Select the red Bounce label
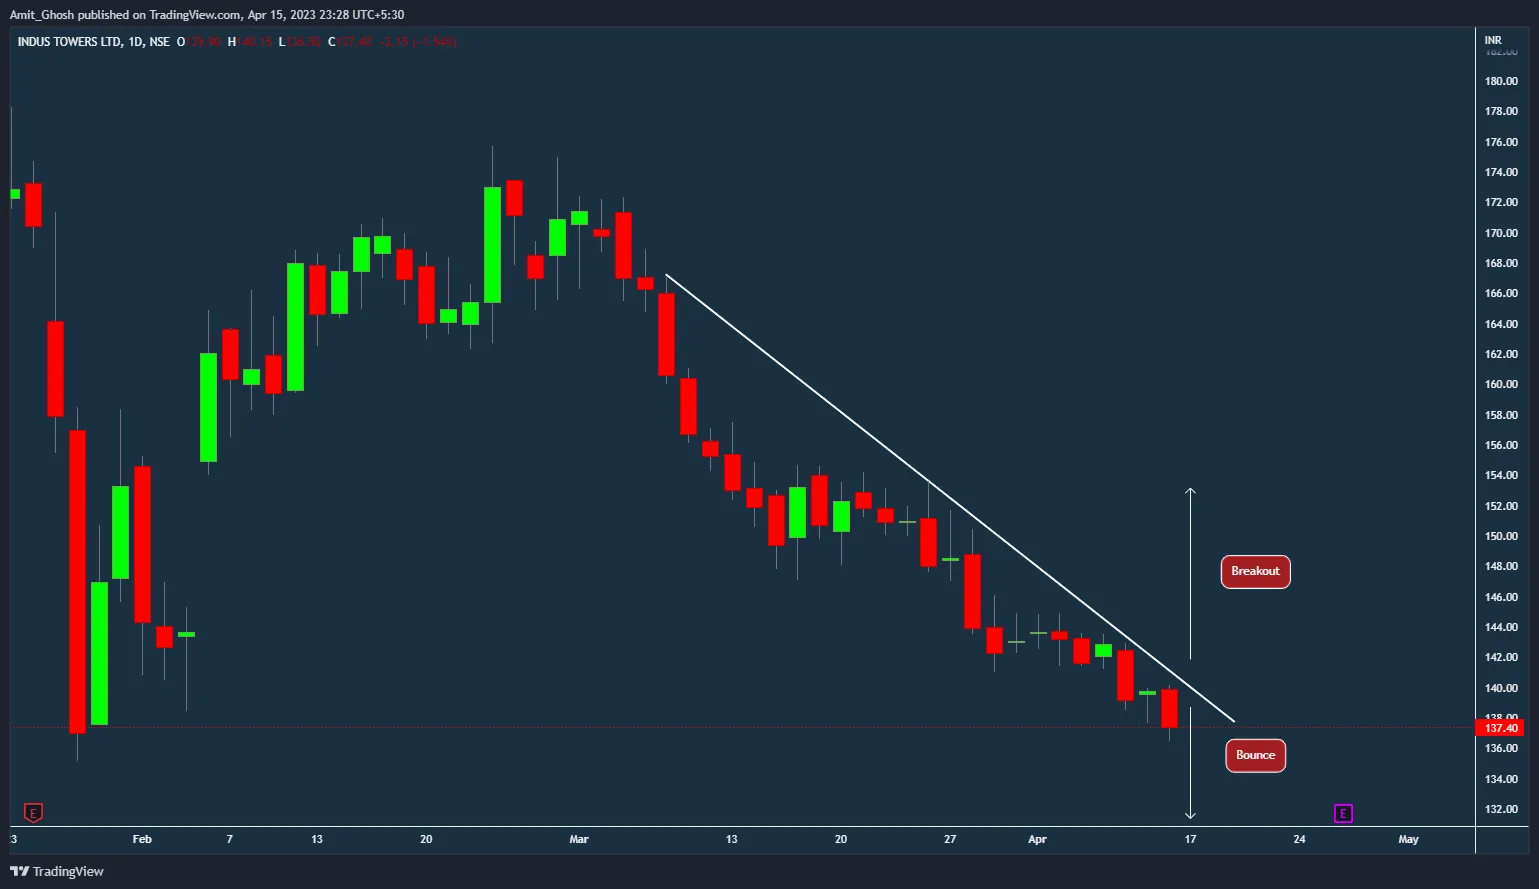The image size is (1539, 889). (1255, 755)
